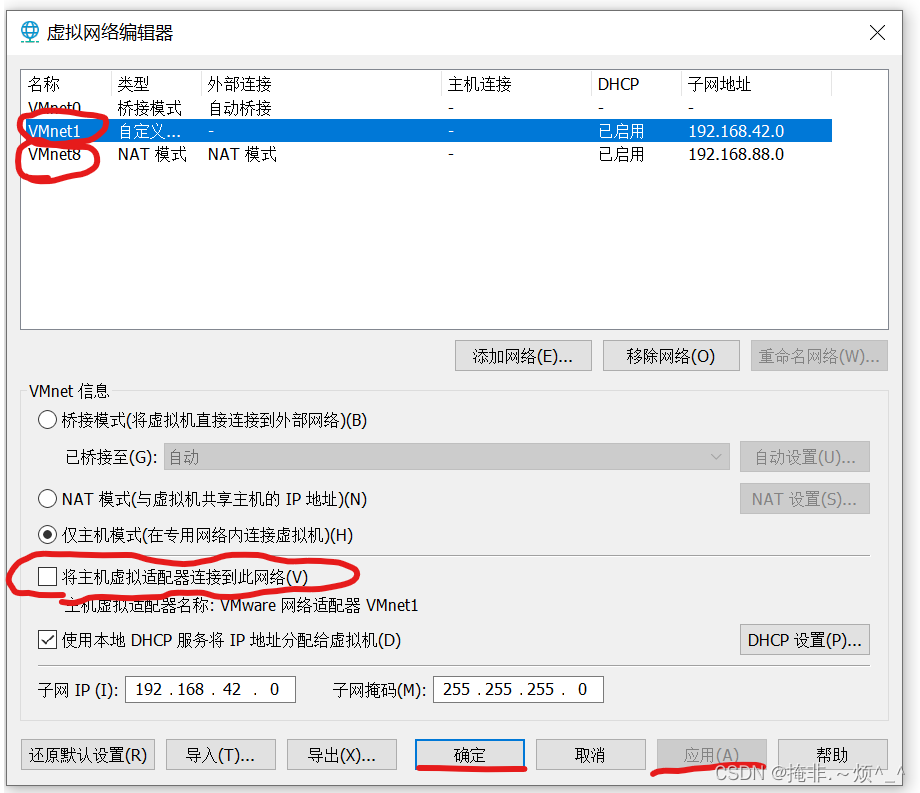Screen dimensions: 920x793
Task: Open DHCP 设置(P)... dialog
Action: click(x=804, y=639)
